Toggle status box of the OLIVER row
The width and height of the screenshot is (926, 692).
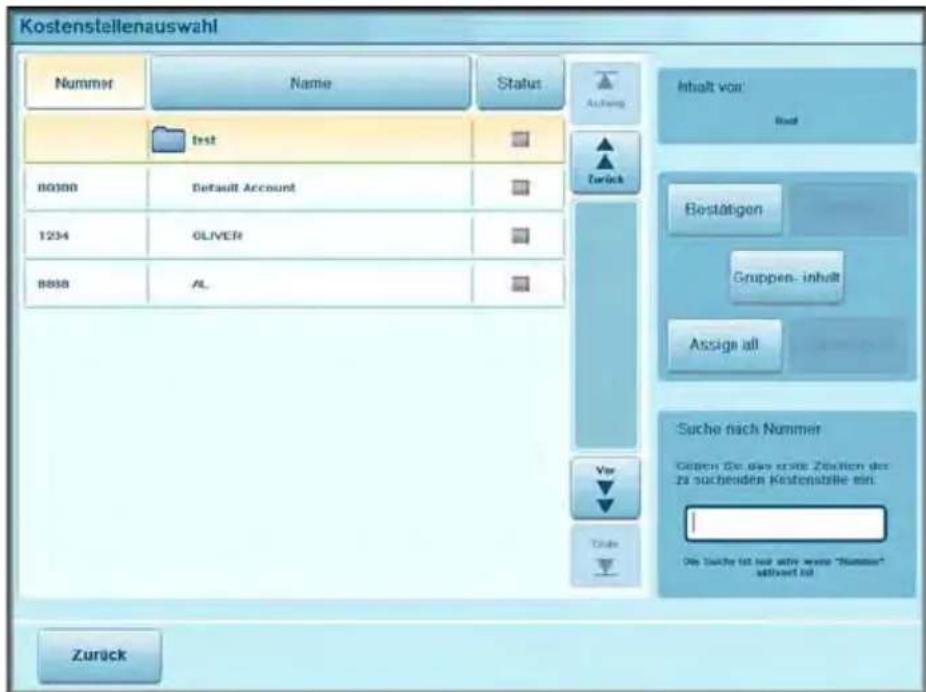[x=520, y=236]
